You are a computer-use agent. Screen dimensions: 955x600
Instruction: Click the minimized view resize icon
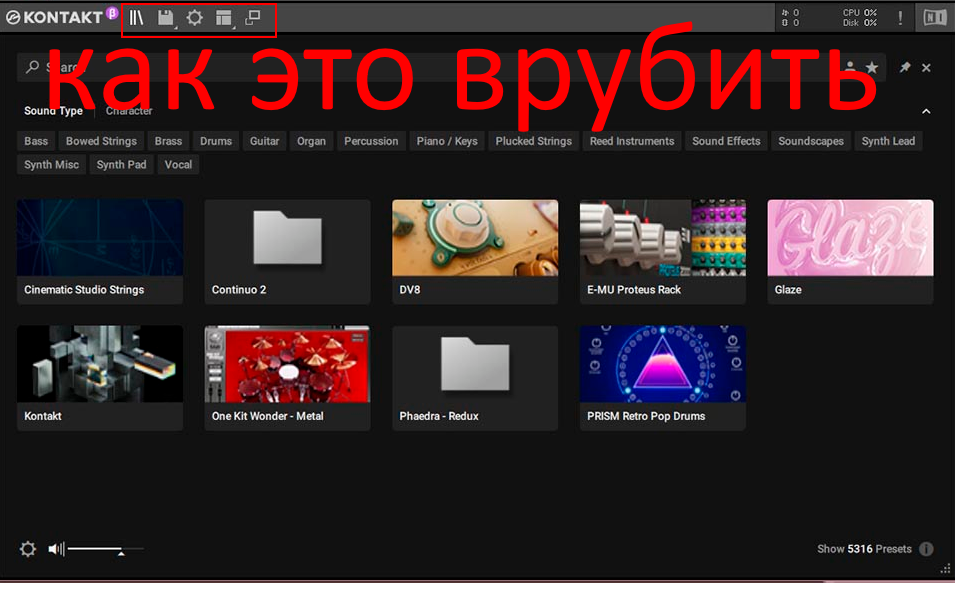pyautogui.click(x=253, y=17)
